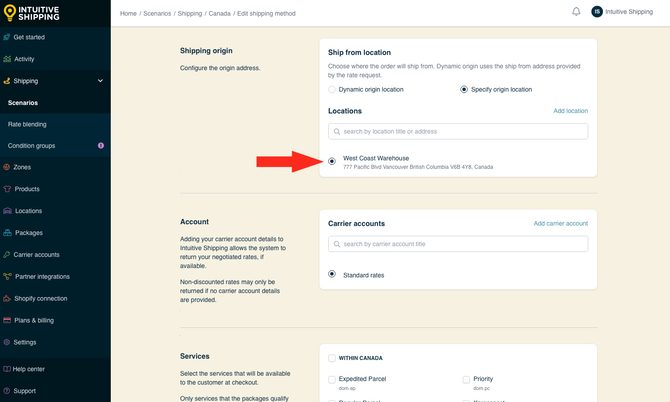Click the Activity chart icon
Image resolution: width=670 pixels, height=402 pixels.
7,59
